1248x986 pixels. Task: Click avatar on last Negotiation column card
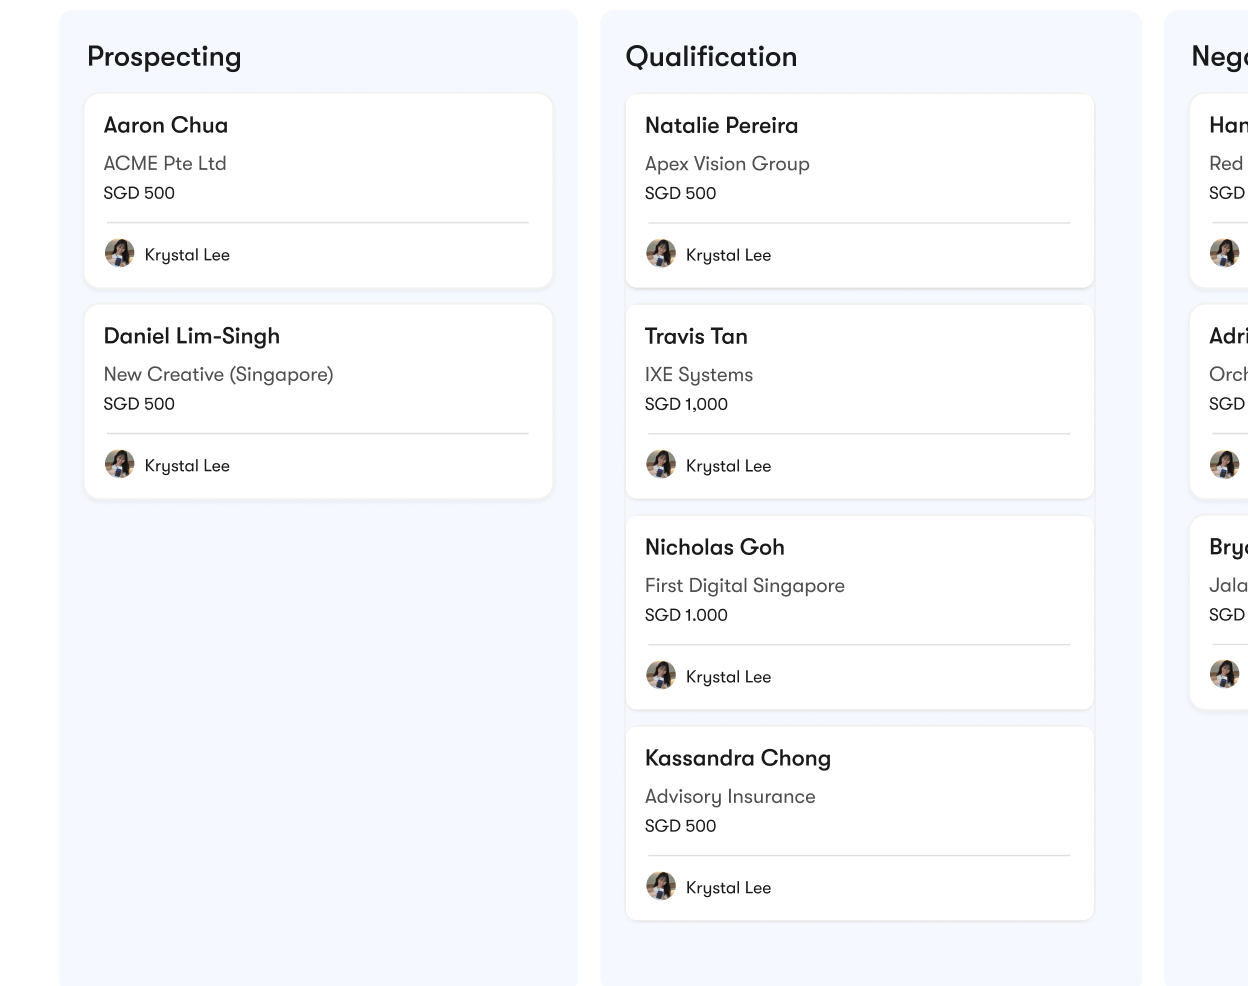pos(1225,675)
